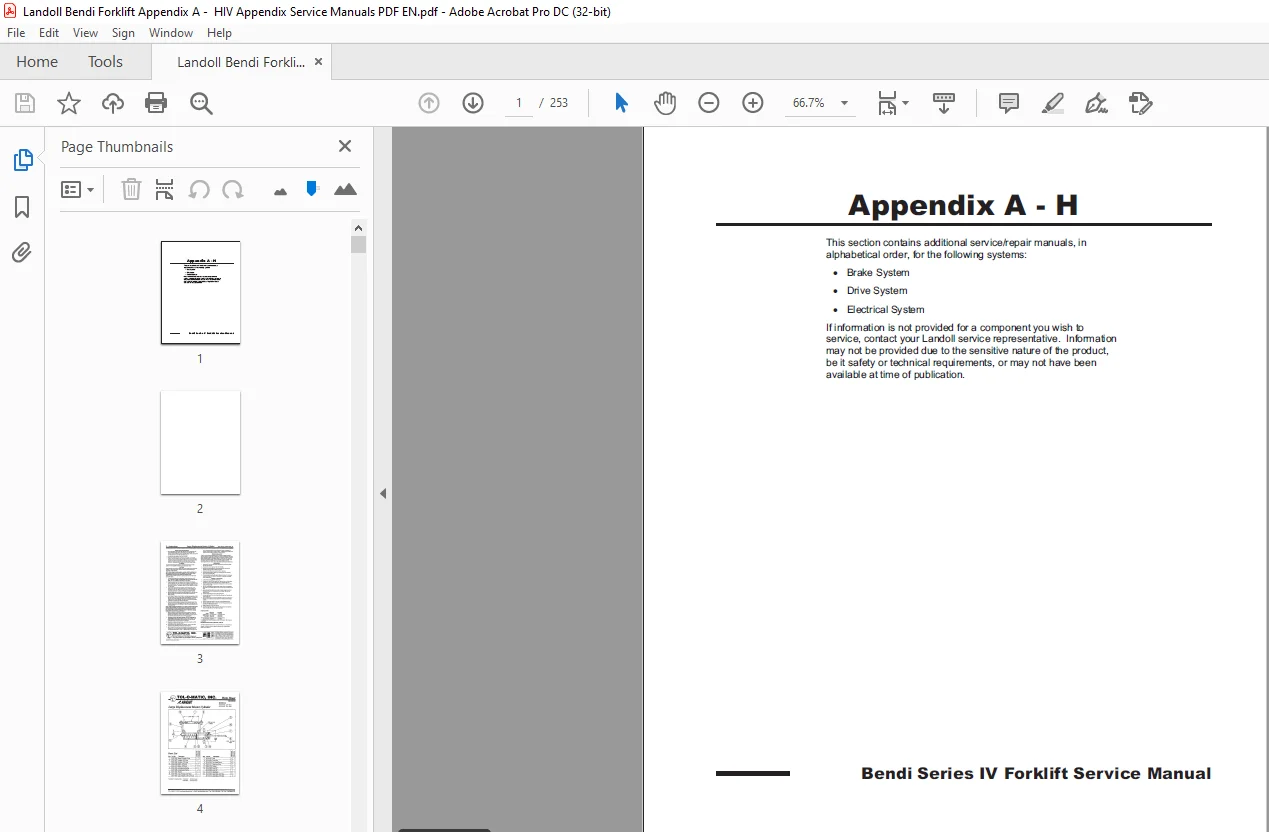Select page 1 thumbnail
The height and width of the screenshot is (832, 1269).
(x=200, y=292)
